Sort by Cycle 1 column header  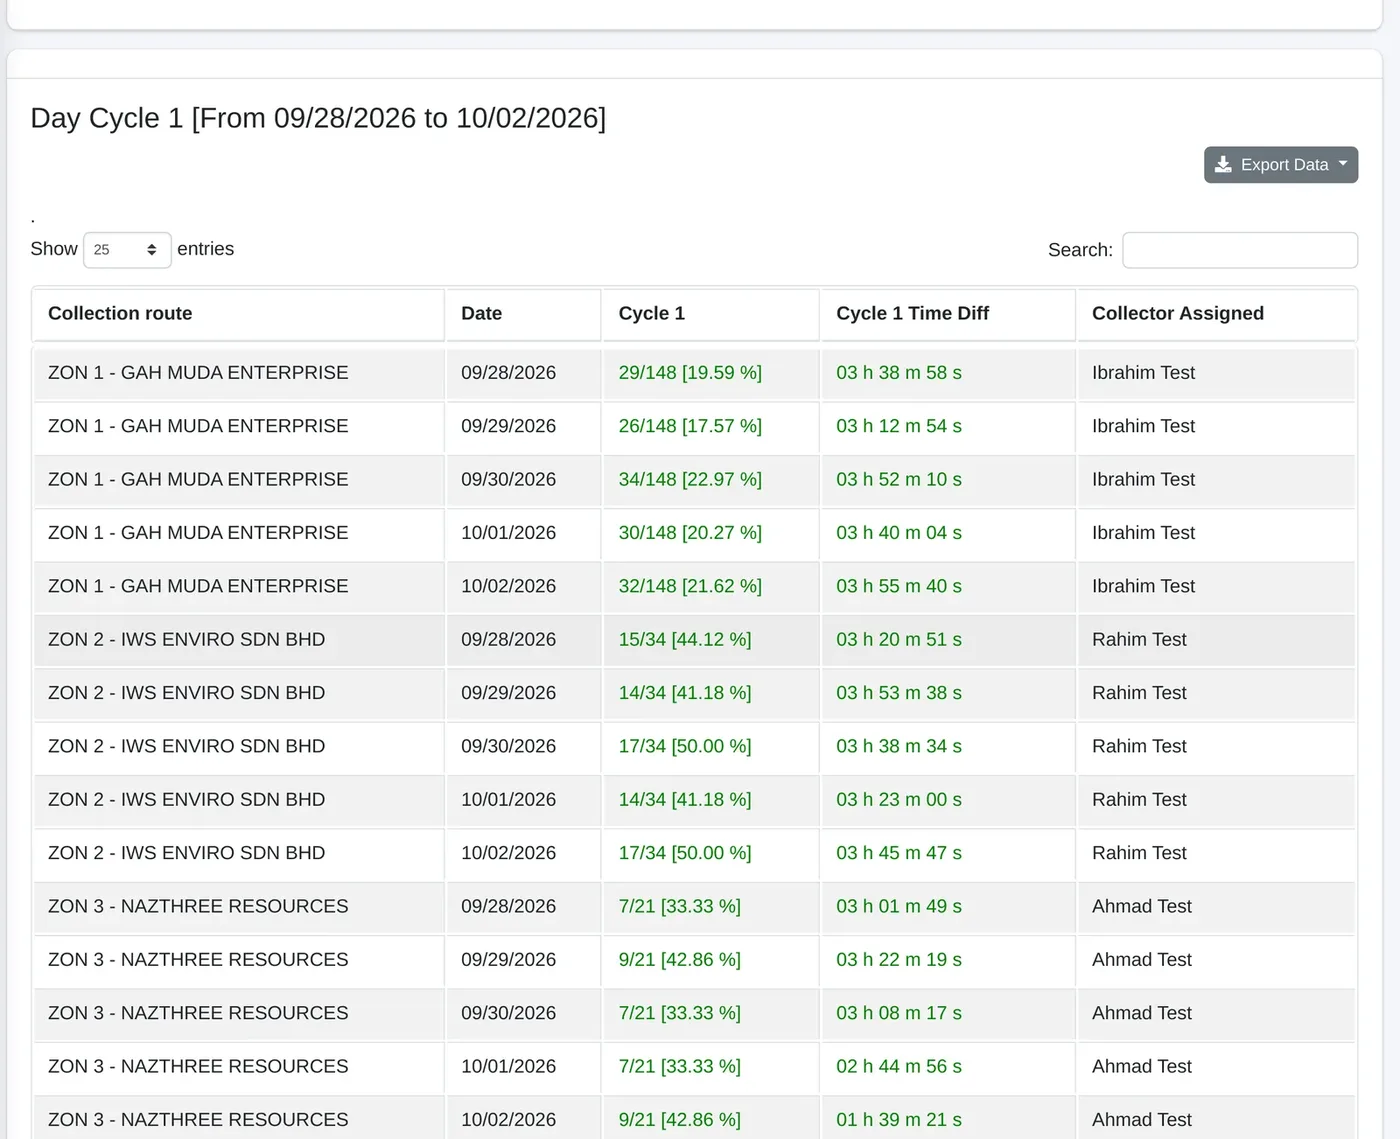click(710, 314)
